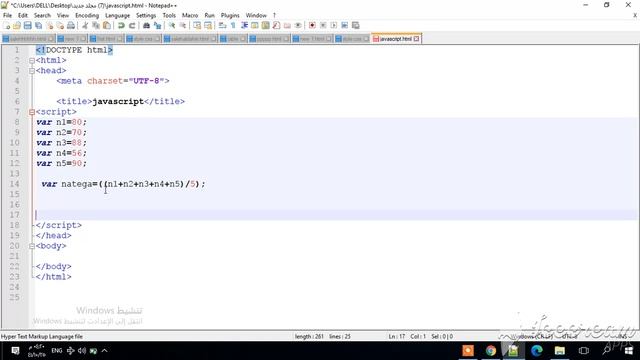
Task: Run macro multiple times icon
Action: [344, 25]
